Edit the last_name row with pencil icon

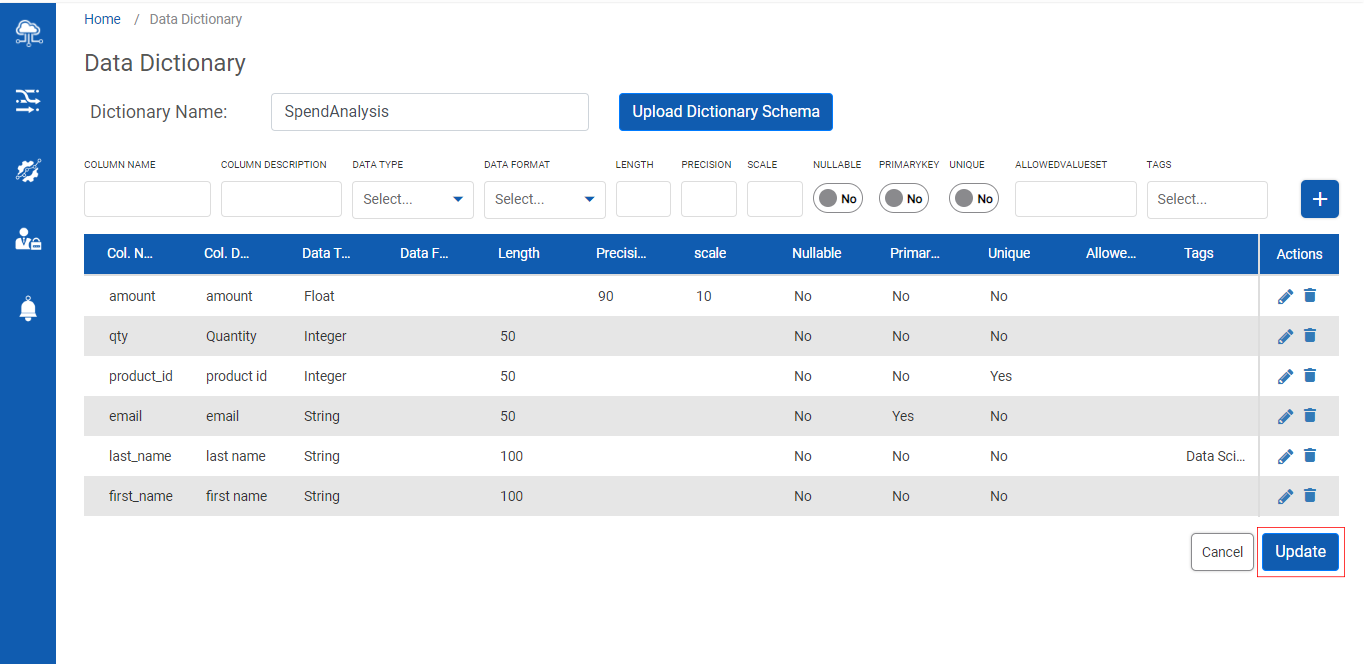tap(1286, 456)
